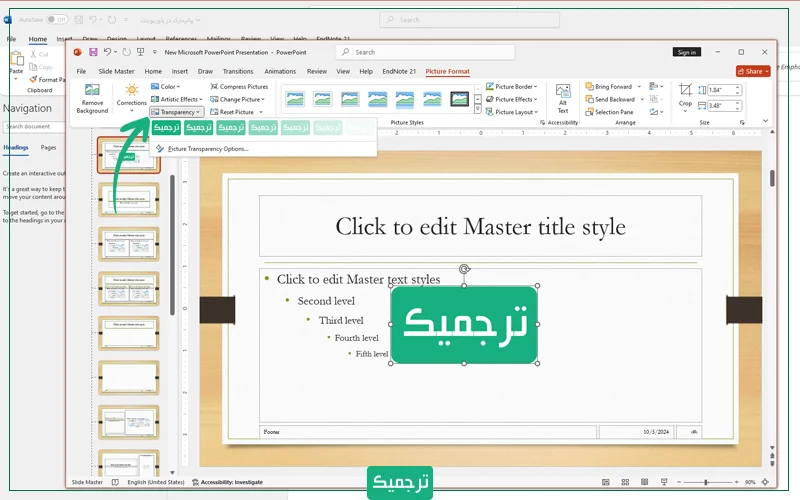Screen dimensions: 800x500
Task: Click the picture rotation handle
Action: (x=464, y=269)
